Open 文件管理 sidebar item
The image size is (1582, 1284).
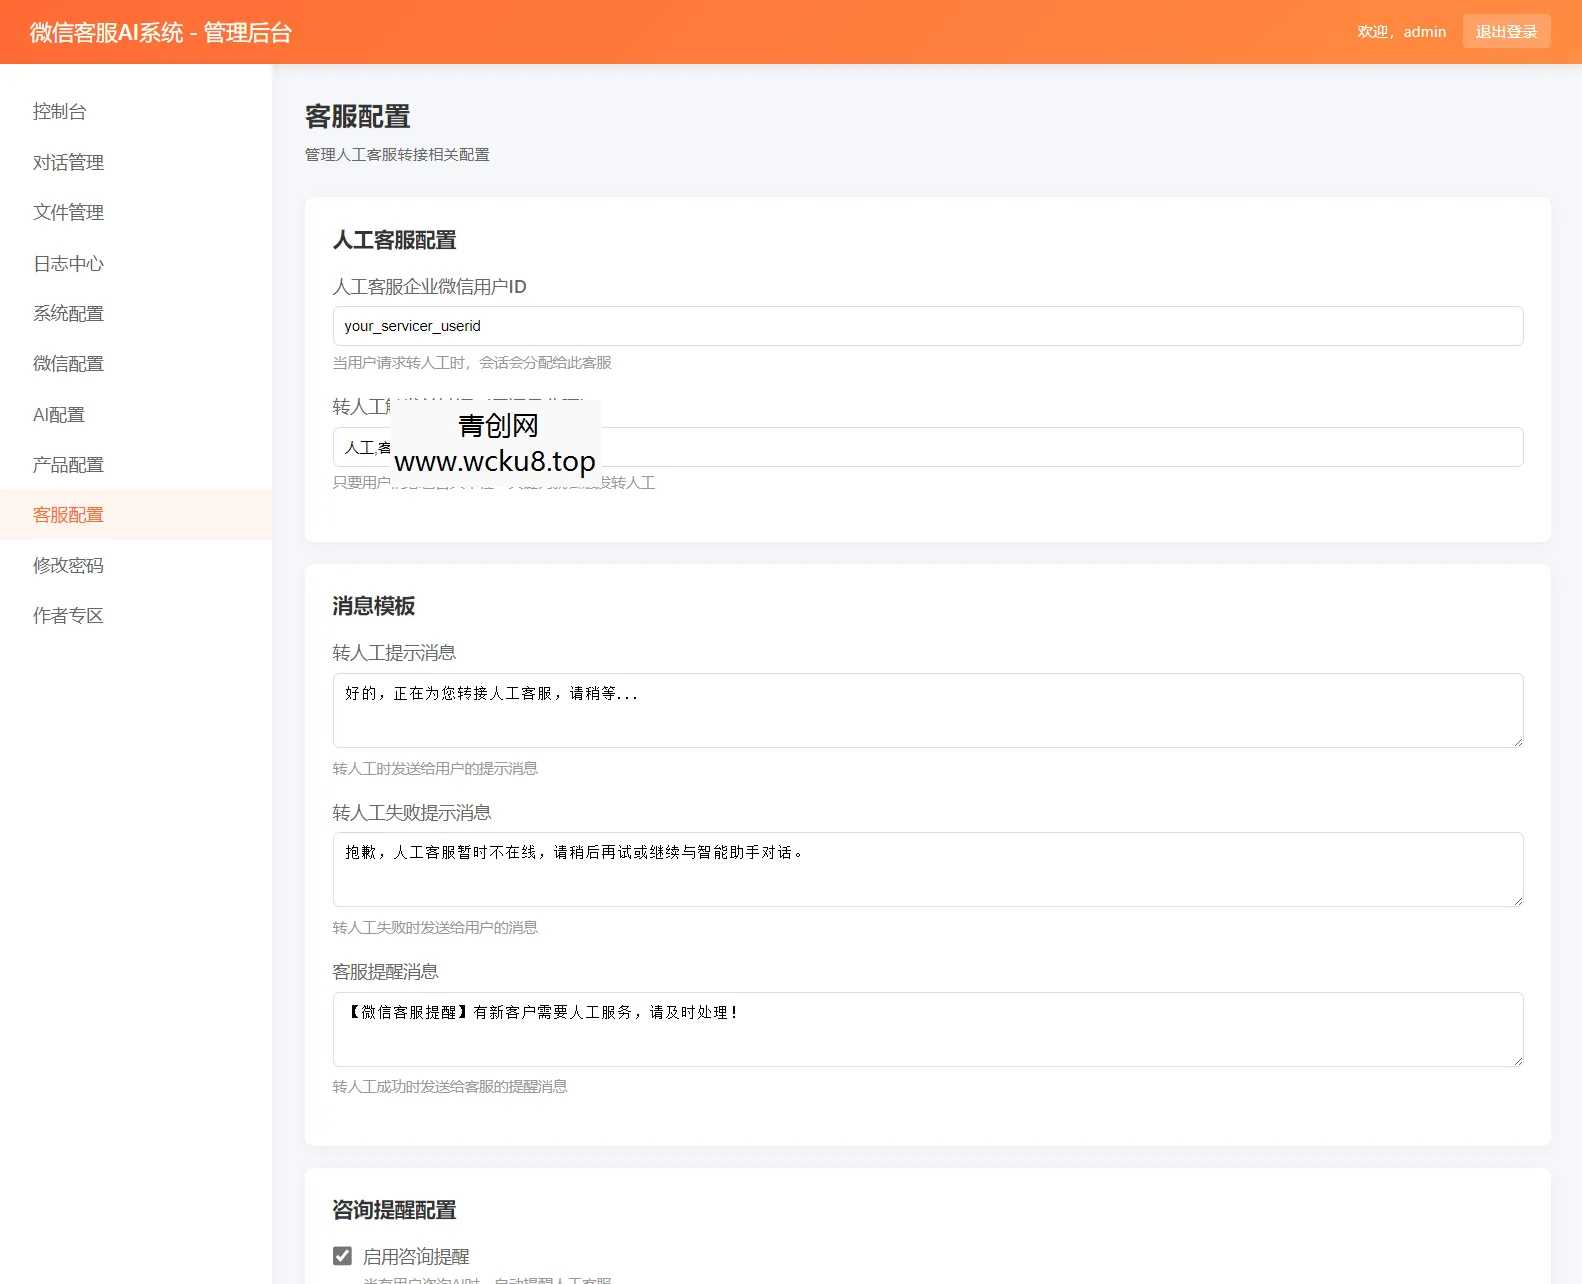[x=136, y=212]
